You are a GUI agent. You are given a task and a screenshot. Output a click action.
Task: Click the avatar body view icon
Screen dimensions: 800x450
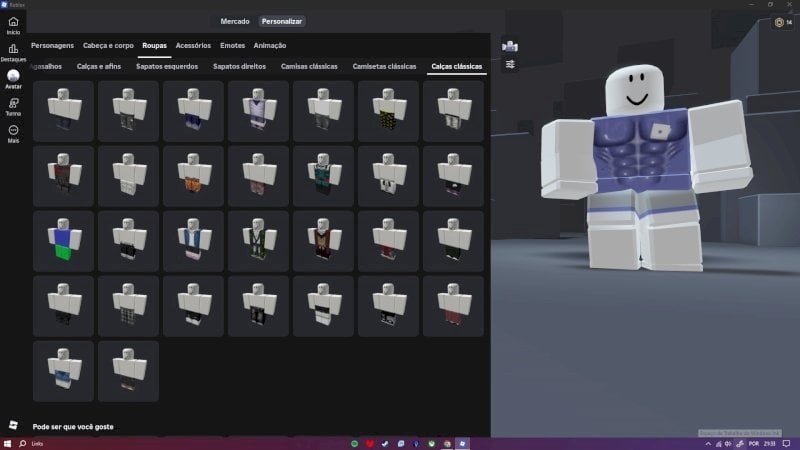point(510,46)
